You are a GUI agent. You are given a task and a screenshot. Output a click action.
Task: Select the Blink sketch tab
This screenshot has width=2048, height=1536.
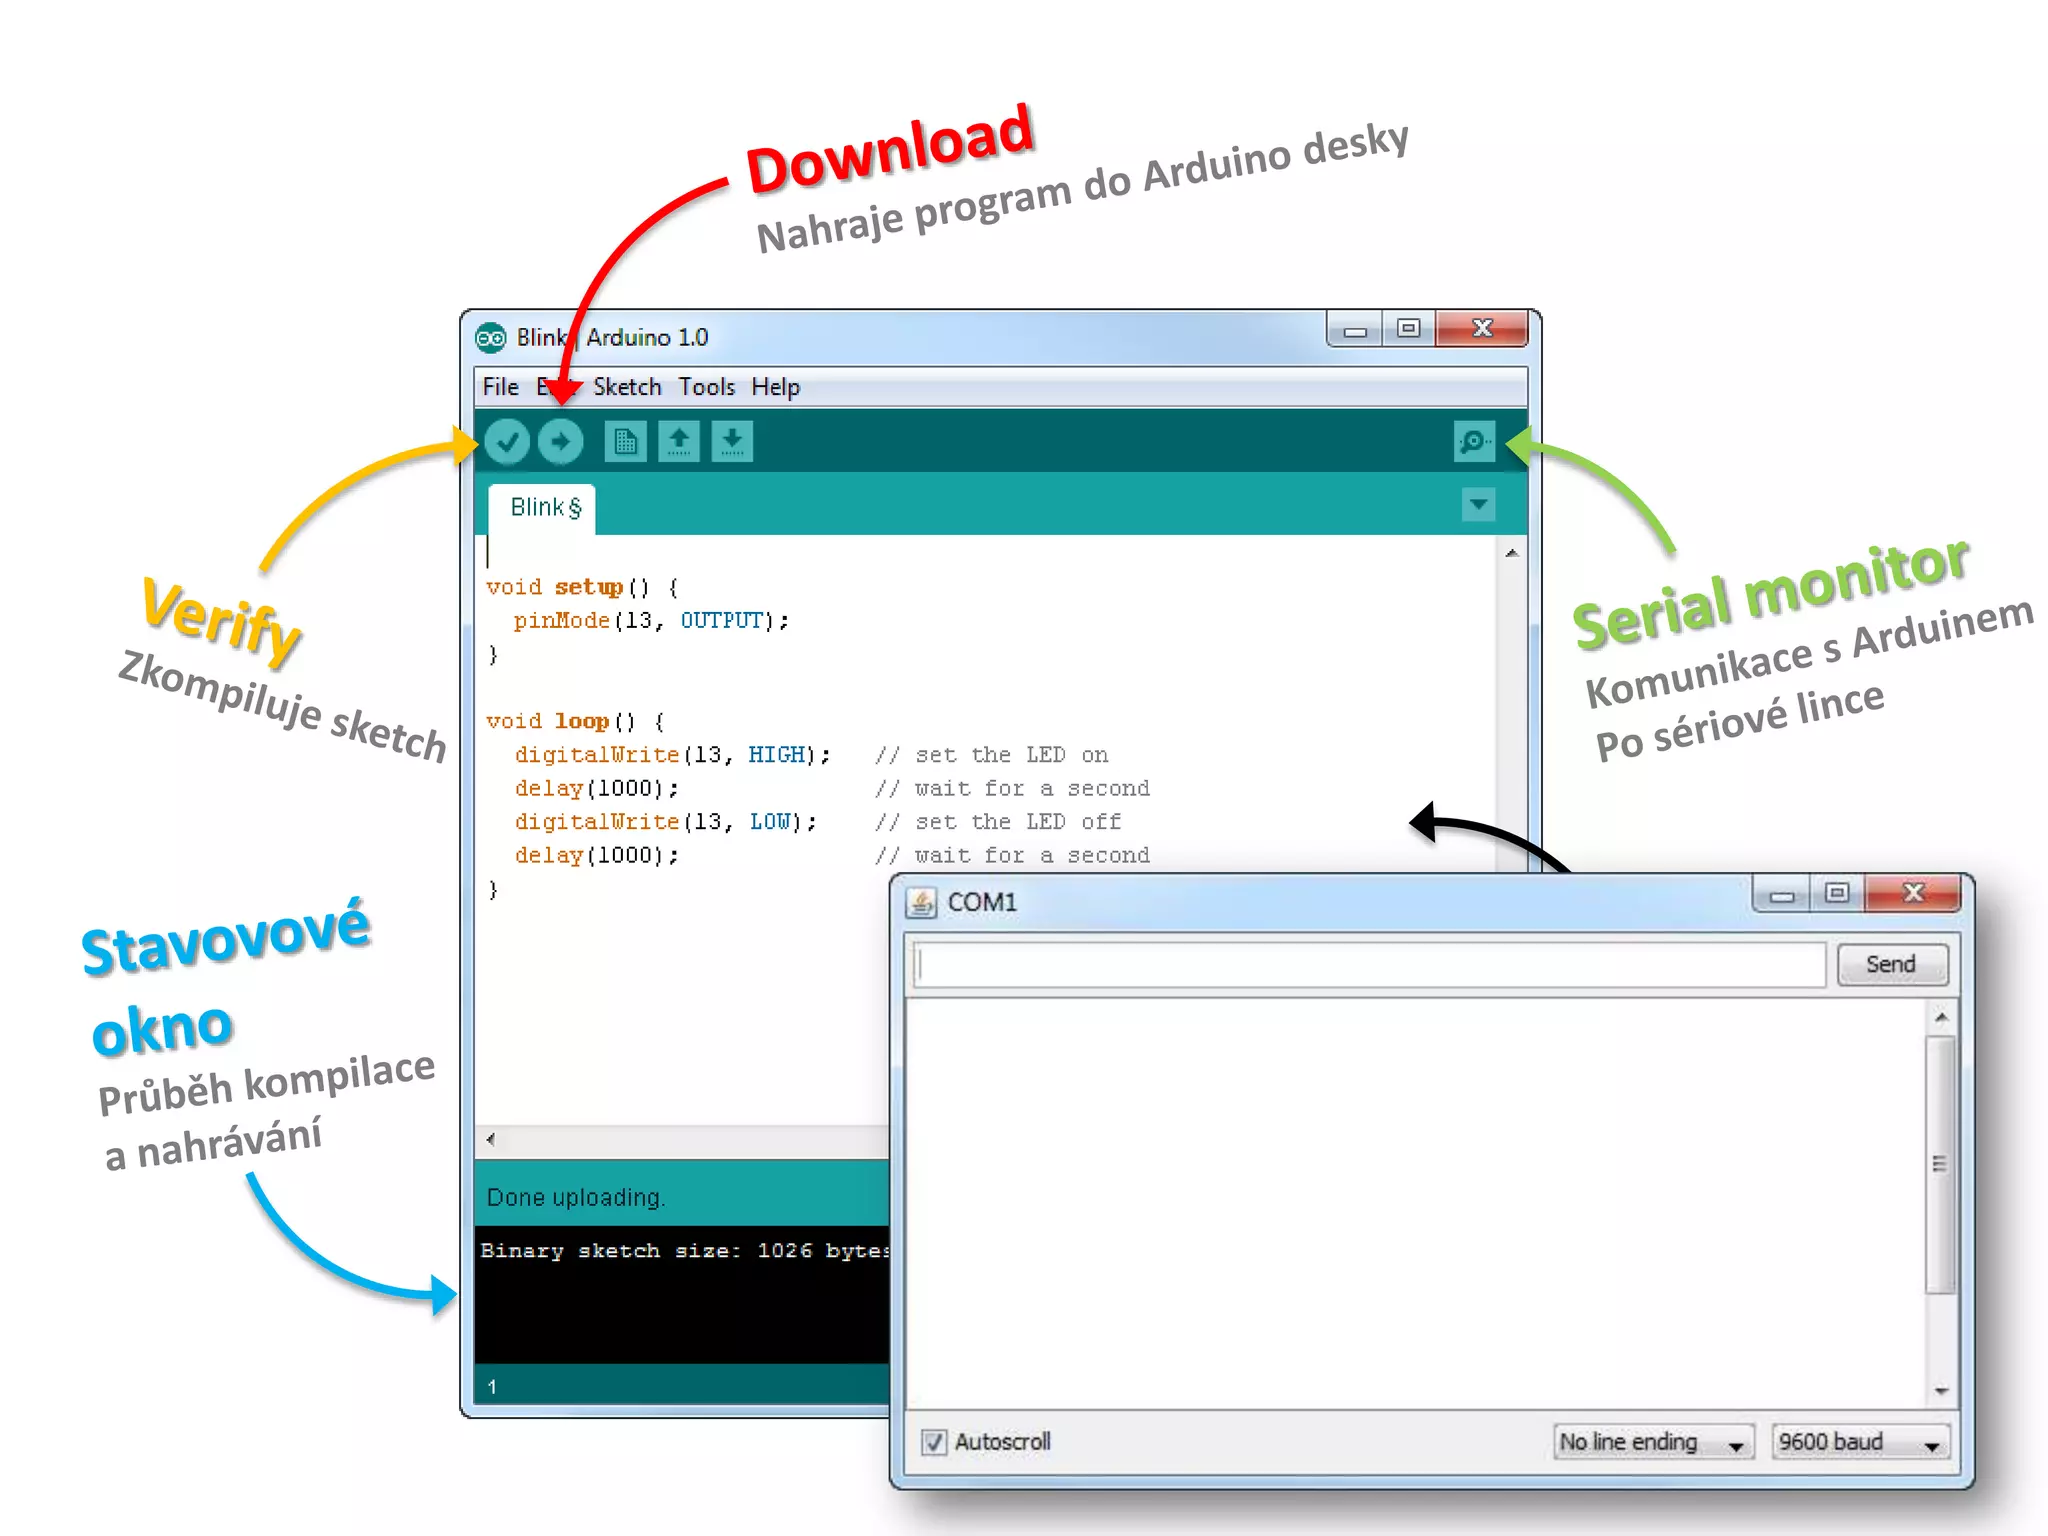pos(544,508)
